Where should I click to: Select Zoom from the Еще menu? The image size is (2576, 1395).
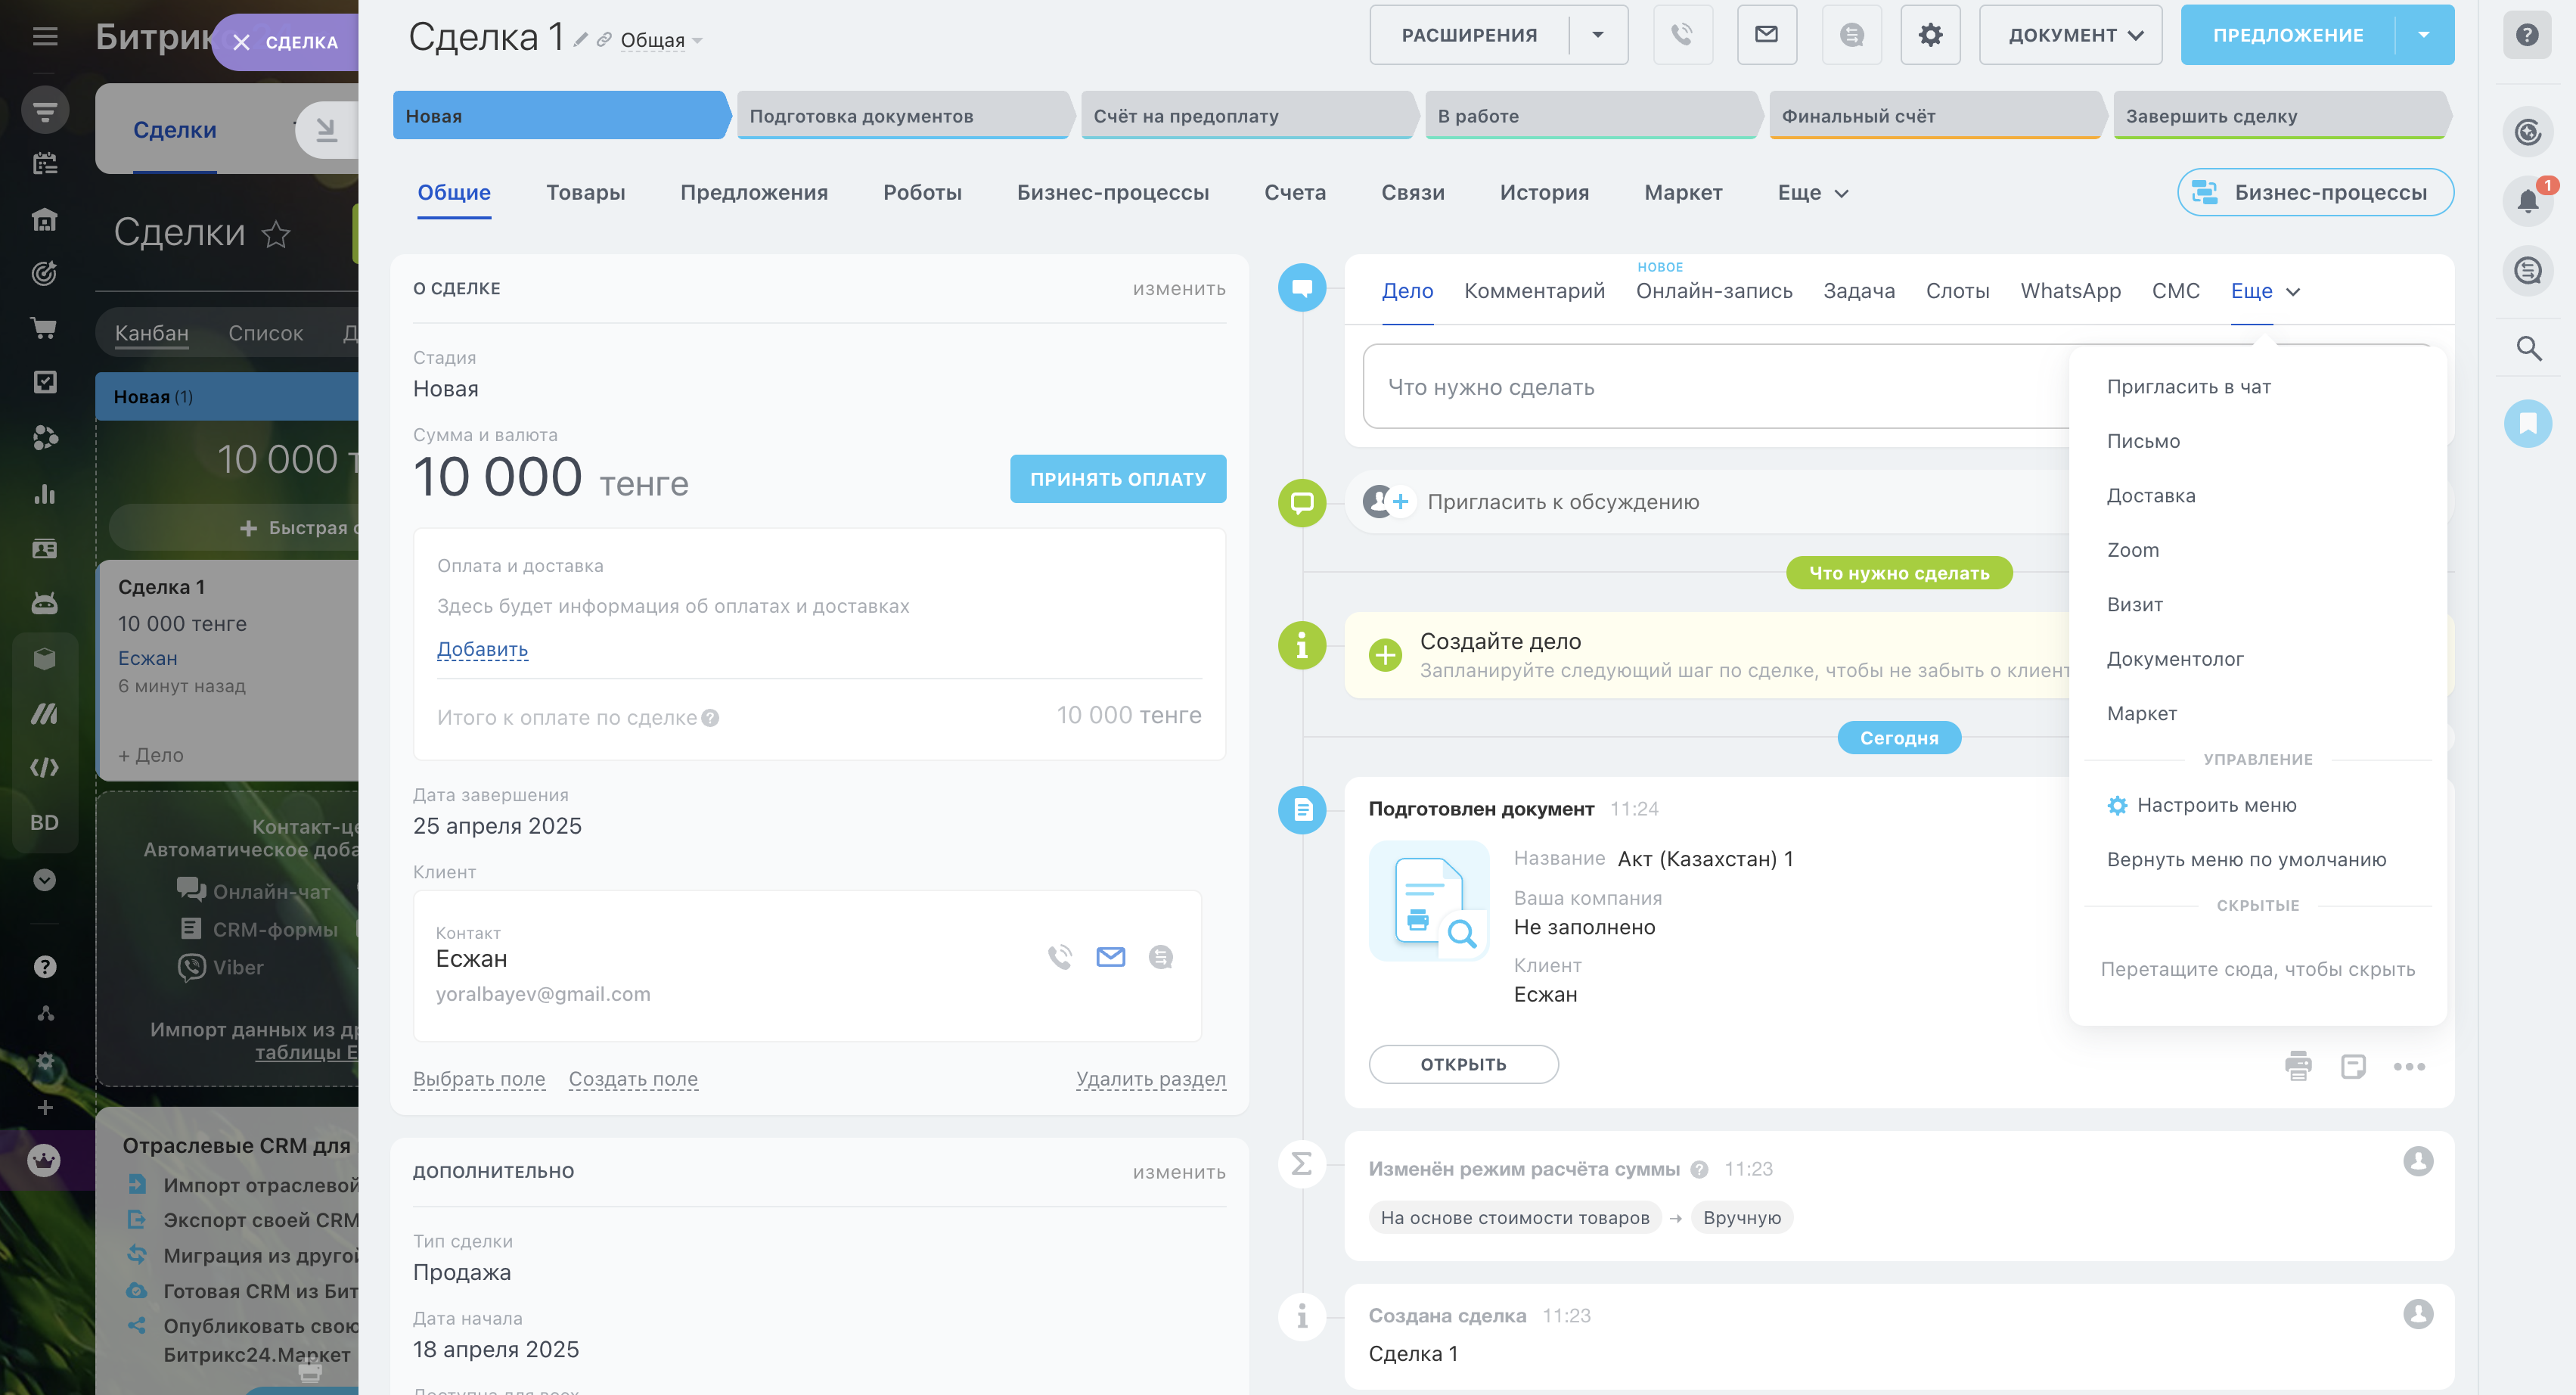point(2132,550)
